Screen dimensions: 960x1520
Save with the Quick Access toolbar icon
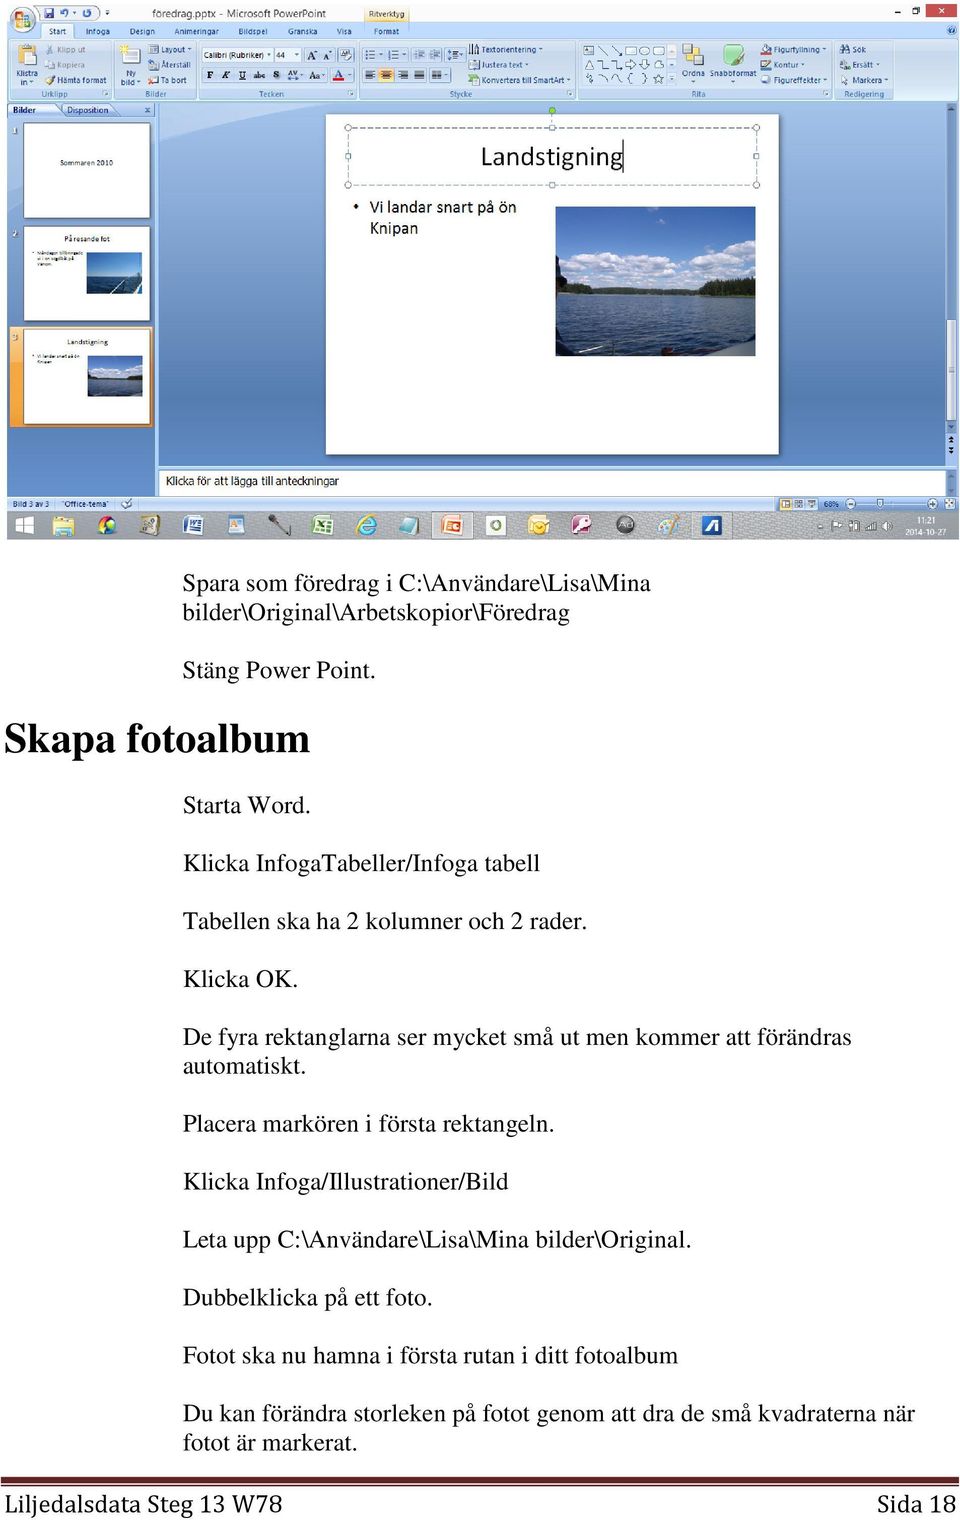pyautogui.click(x=49, y=13)
